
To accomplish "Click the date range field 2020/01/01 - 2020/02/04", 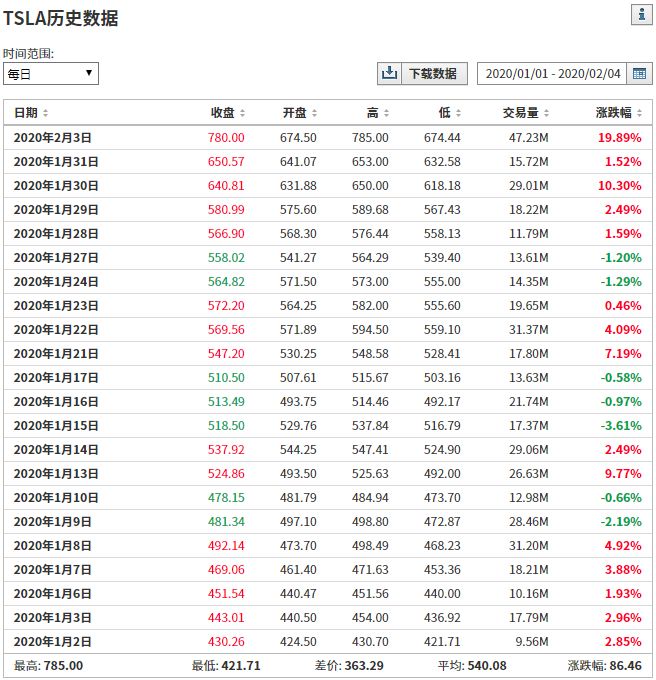I will pyautogui.click(x=552, y=73).
